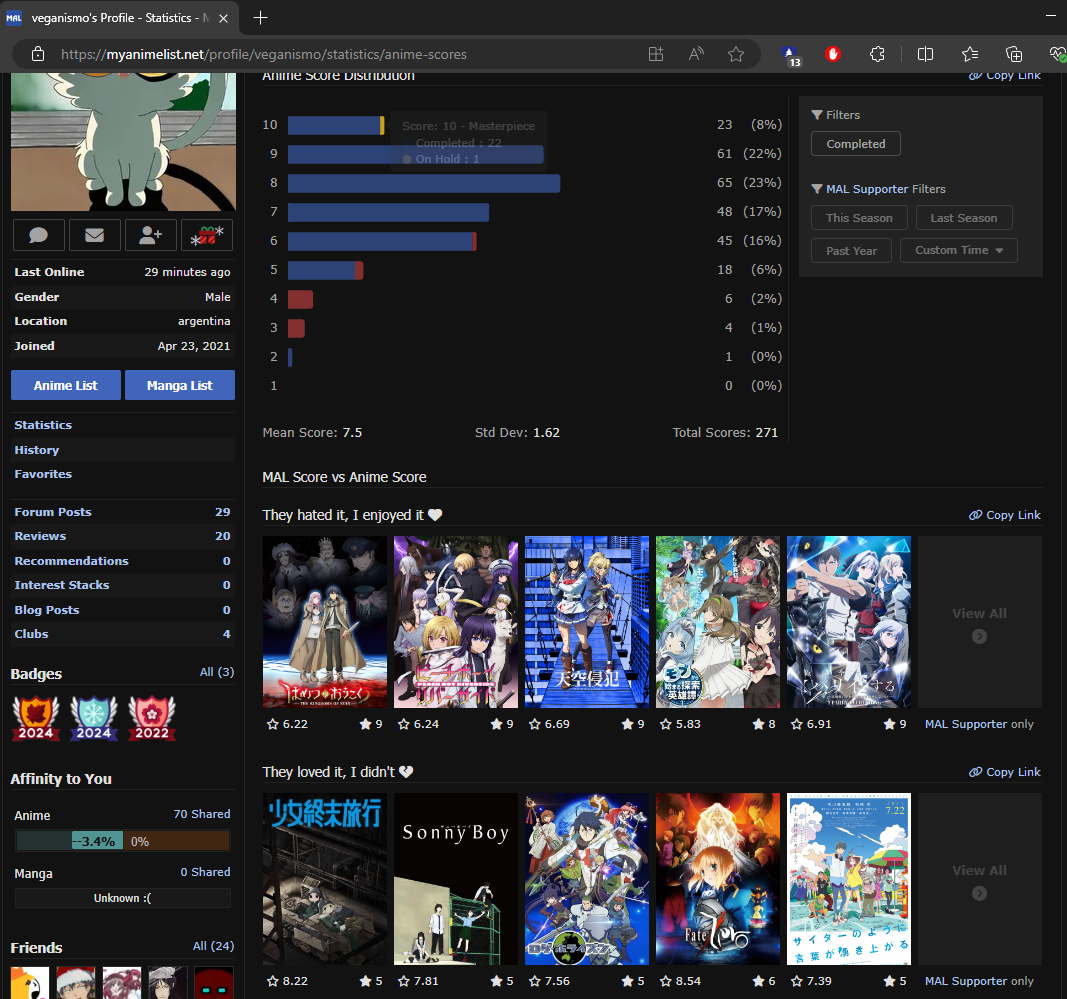The image size is (1067, 999).
Task: Open the extensions puzzle icon
Action: point(877,54)
